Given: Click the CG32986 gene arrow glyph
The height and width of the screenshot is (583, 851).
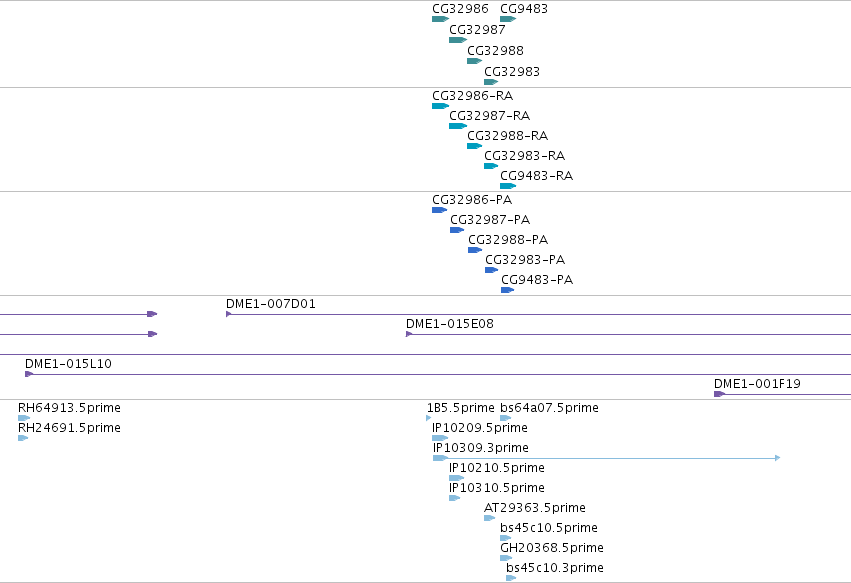Looking at the screenshot, I should click(x=440, y=19).
